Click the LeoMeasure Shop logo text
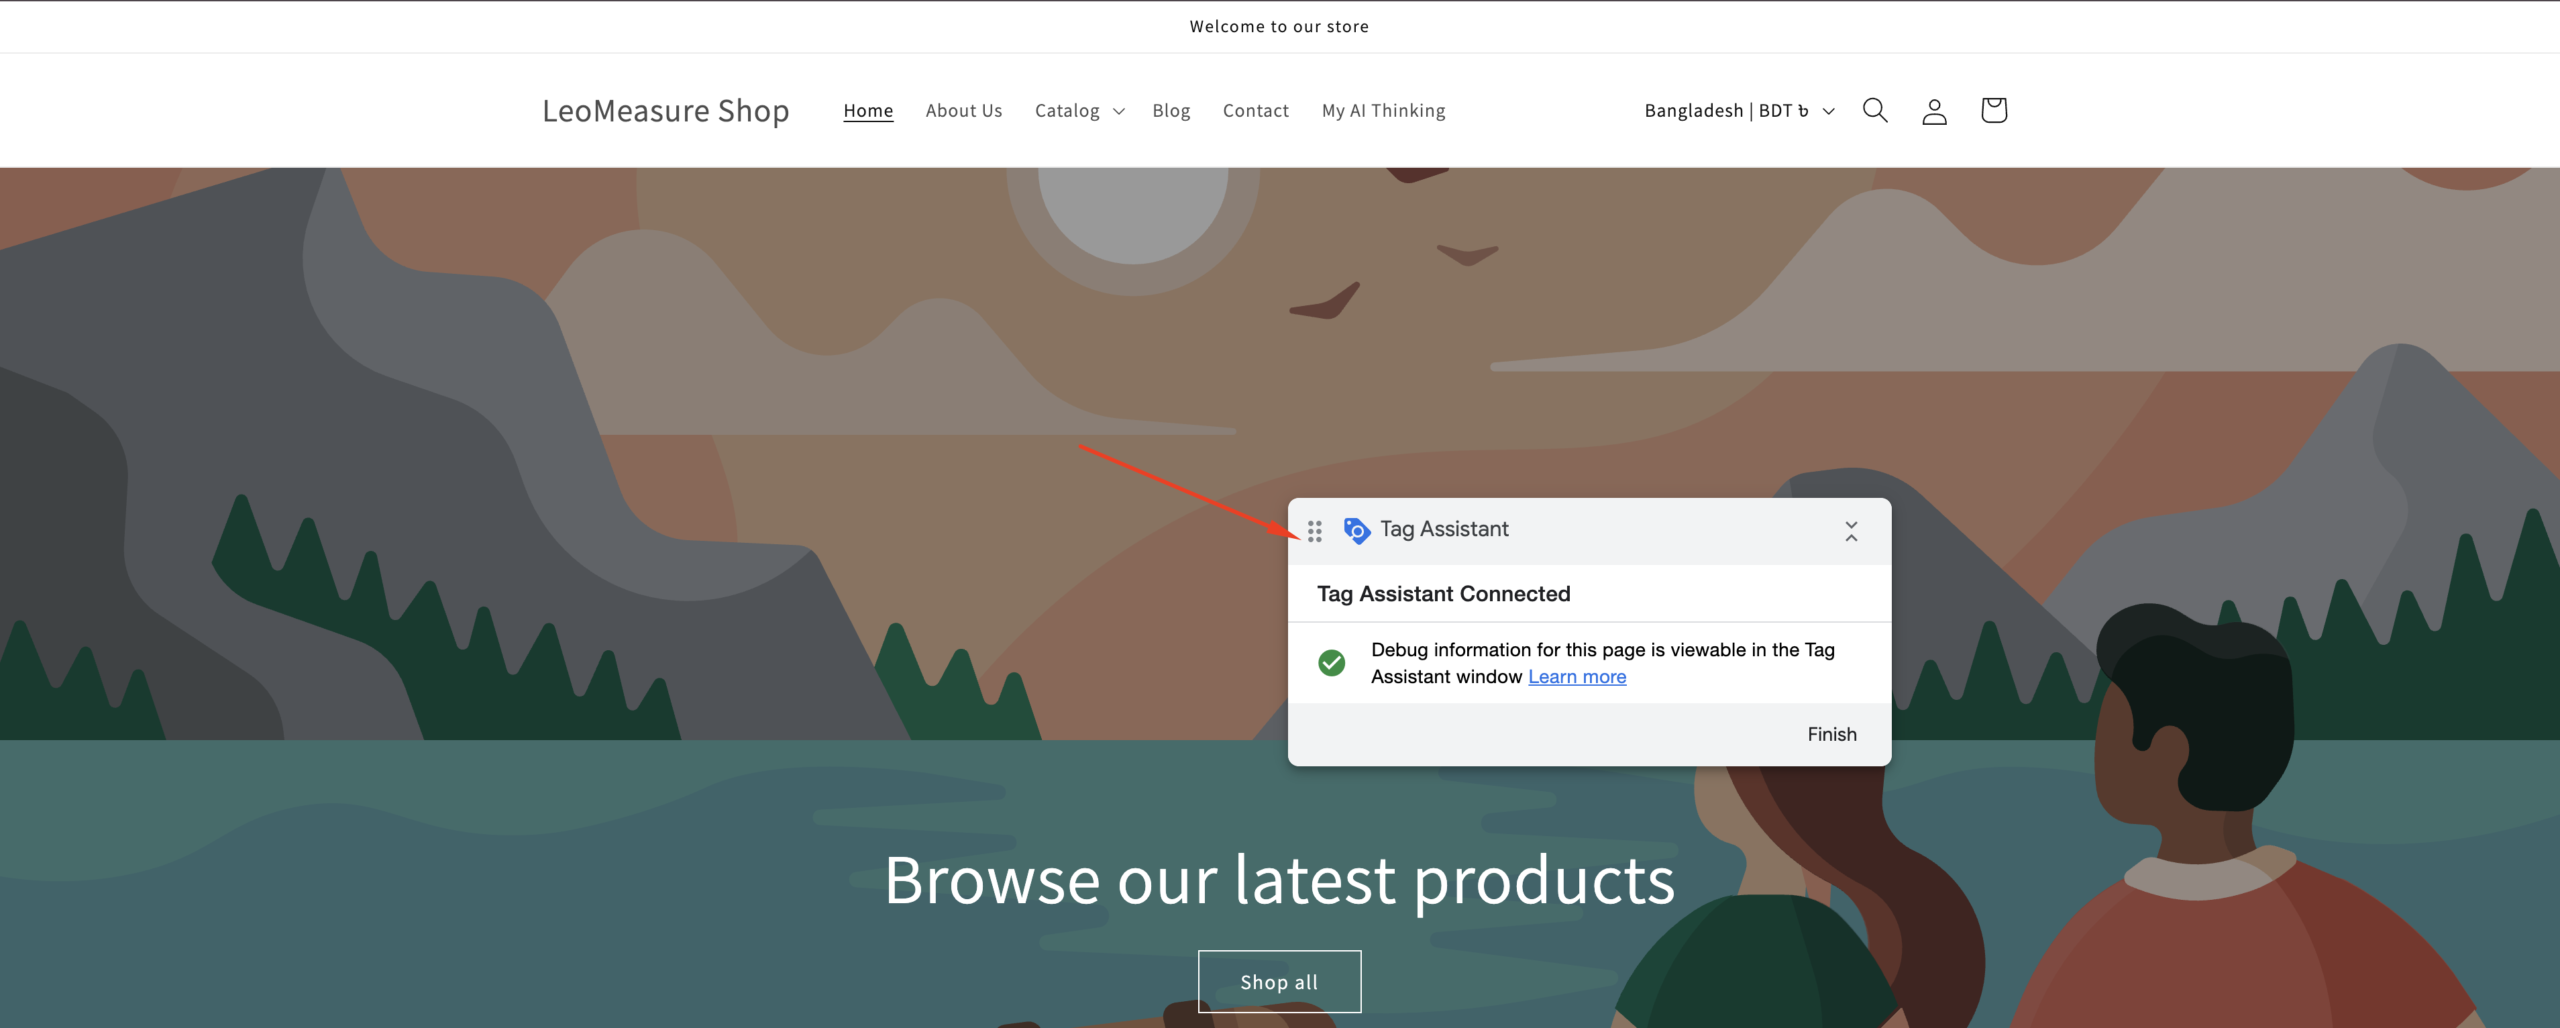This screenshot has height=1028, width=2560. [x=666, y=111]
